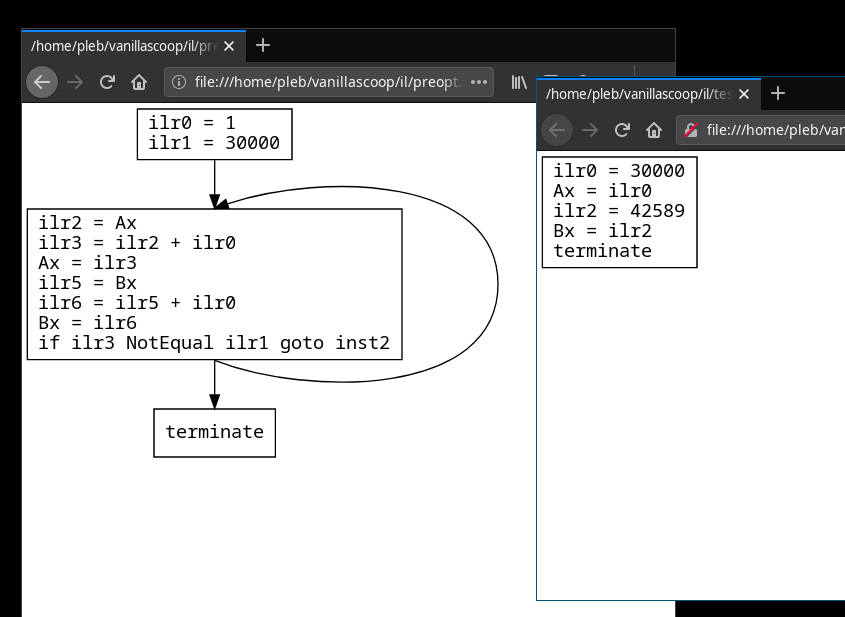Click 'Ax = ilr0' in the front window
This screenshot has height=617, width=845.
click(602, 191)
